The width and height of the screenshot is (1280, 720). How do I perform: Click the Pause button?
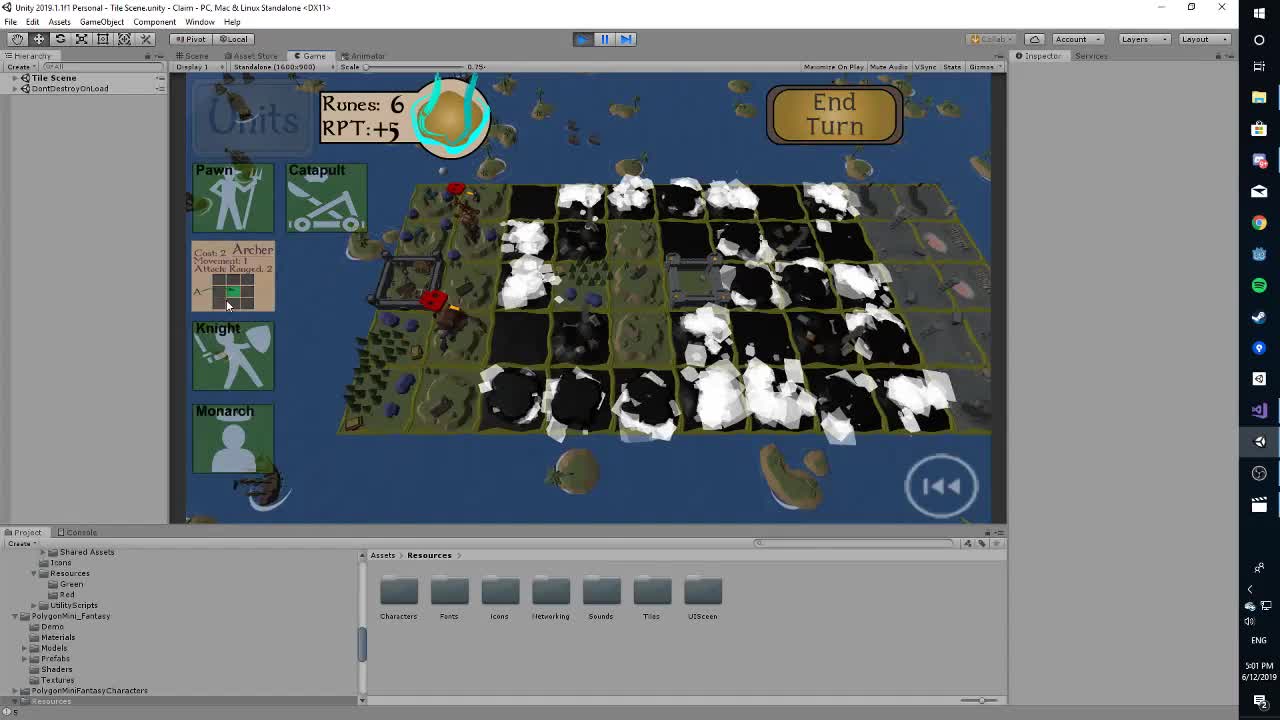604,39
